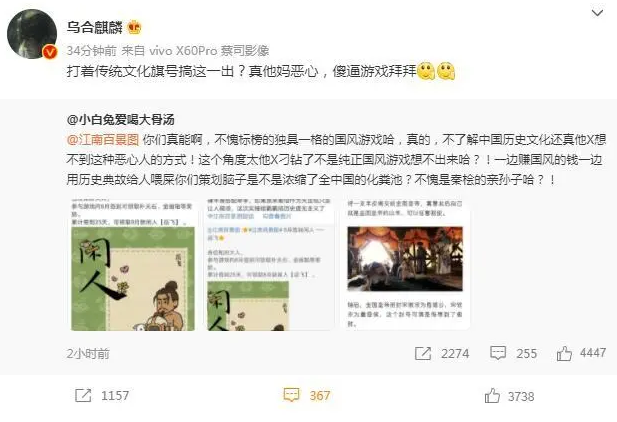The height and width of the screenshot is (422, 617).
Task: Open the 乌合麒麟 username link
Action: pos(94,27)
